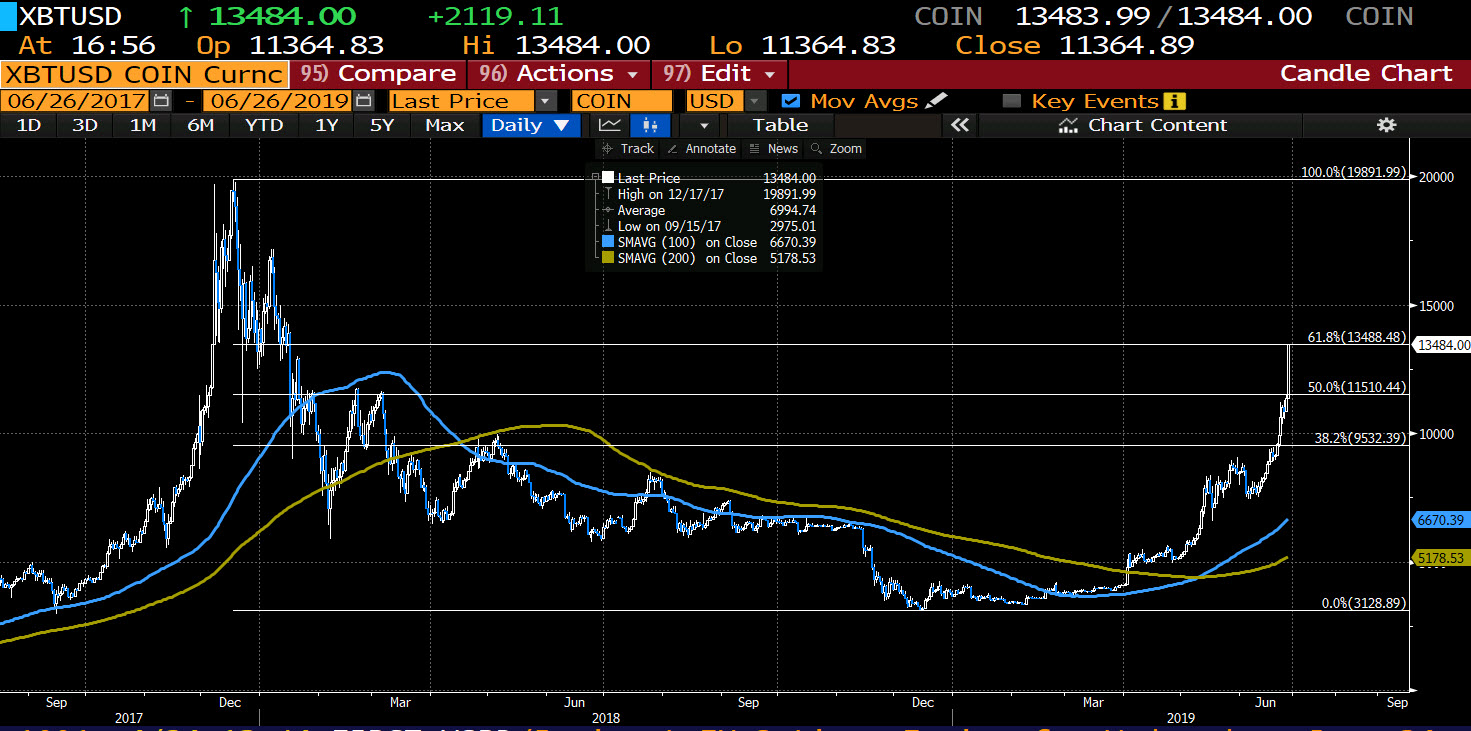Collapse the legend tree minus box

(x=595, y=178)
